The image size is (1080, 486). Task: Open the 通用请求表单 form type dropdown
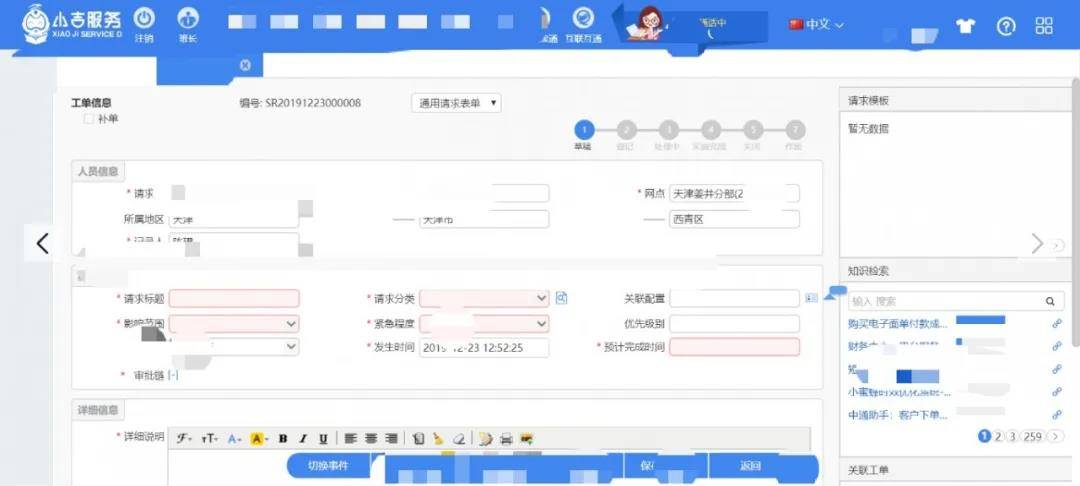(x=456, y=103)
